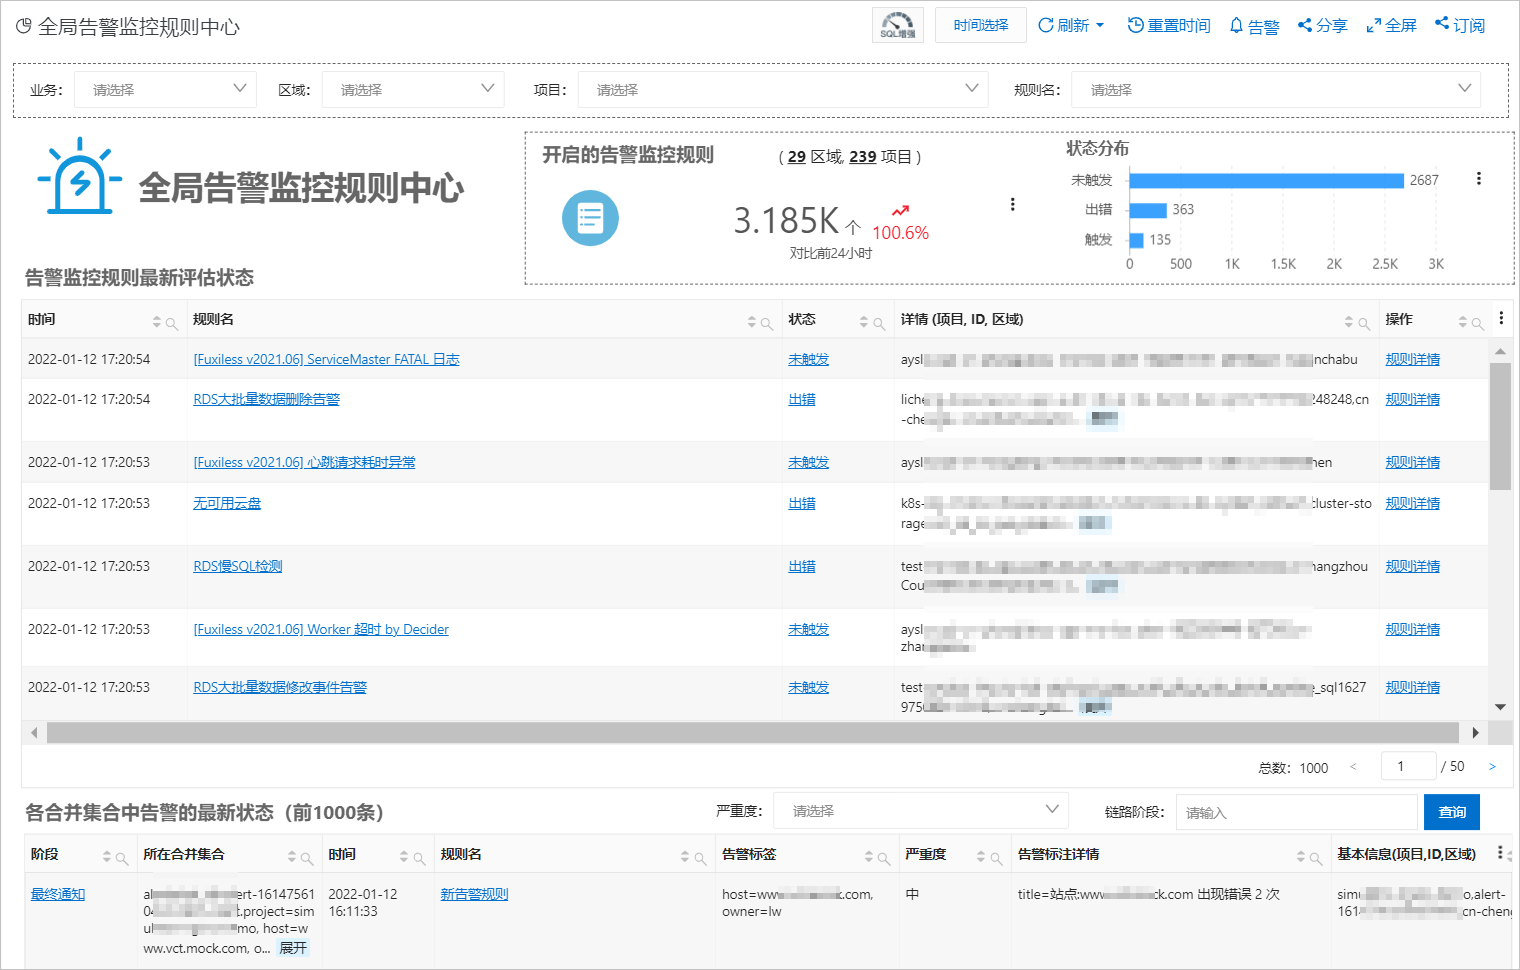Viewport: 1520px width, 970px height.
Task: Click the horizontal scroll right arrow
Action: click(x=1476, y=733)
